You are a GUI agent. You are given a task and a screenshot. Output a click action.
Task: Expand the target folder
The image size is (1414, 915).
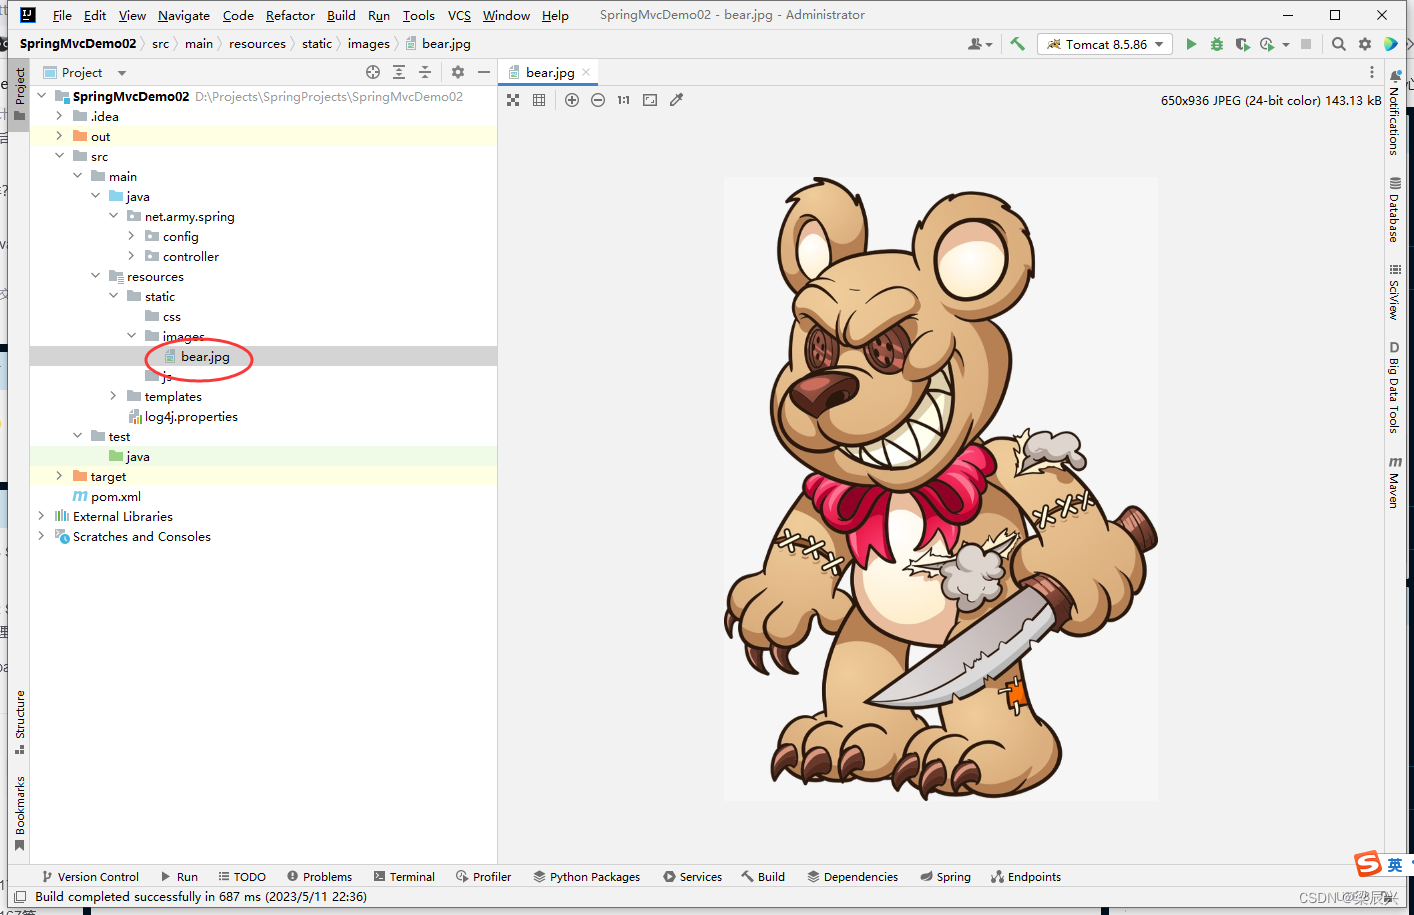(60, 476)
